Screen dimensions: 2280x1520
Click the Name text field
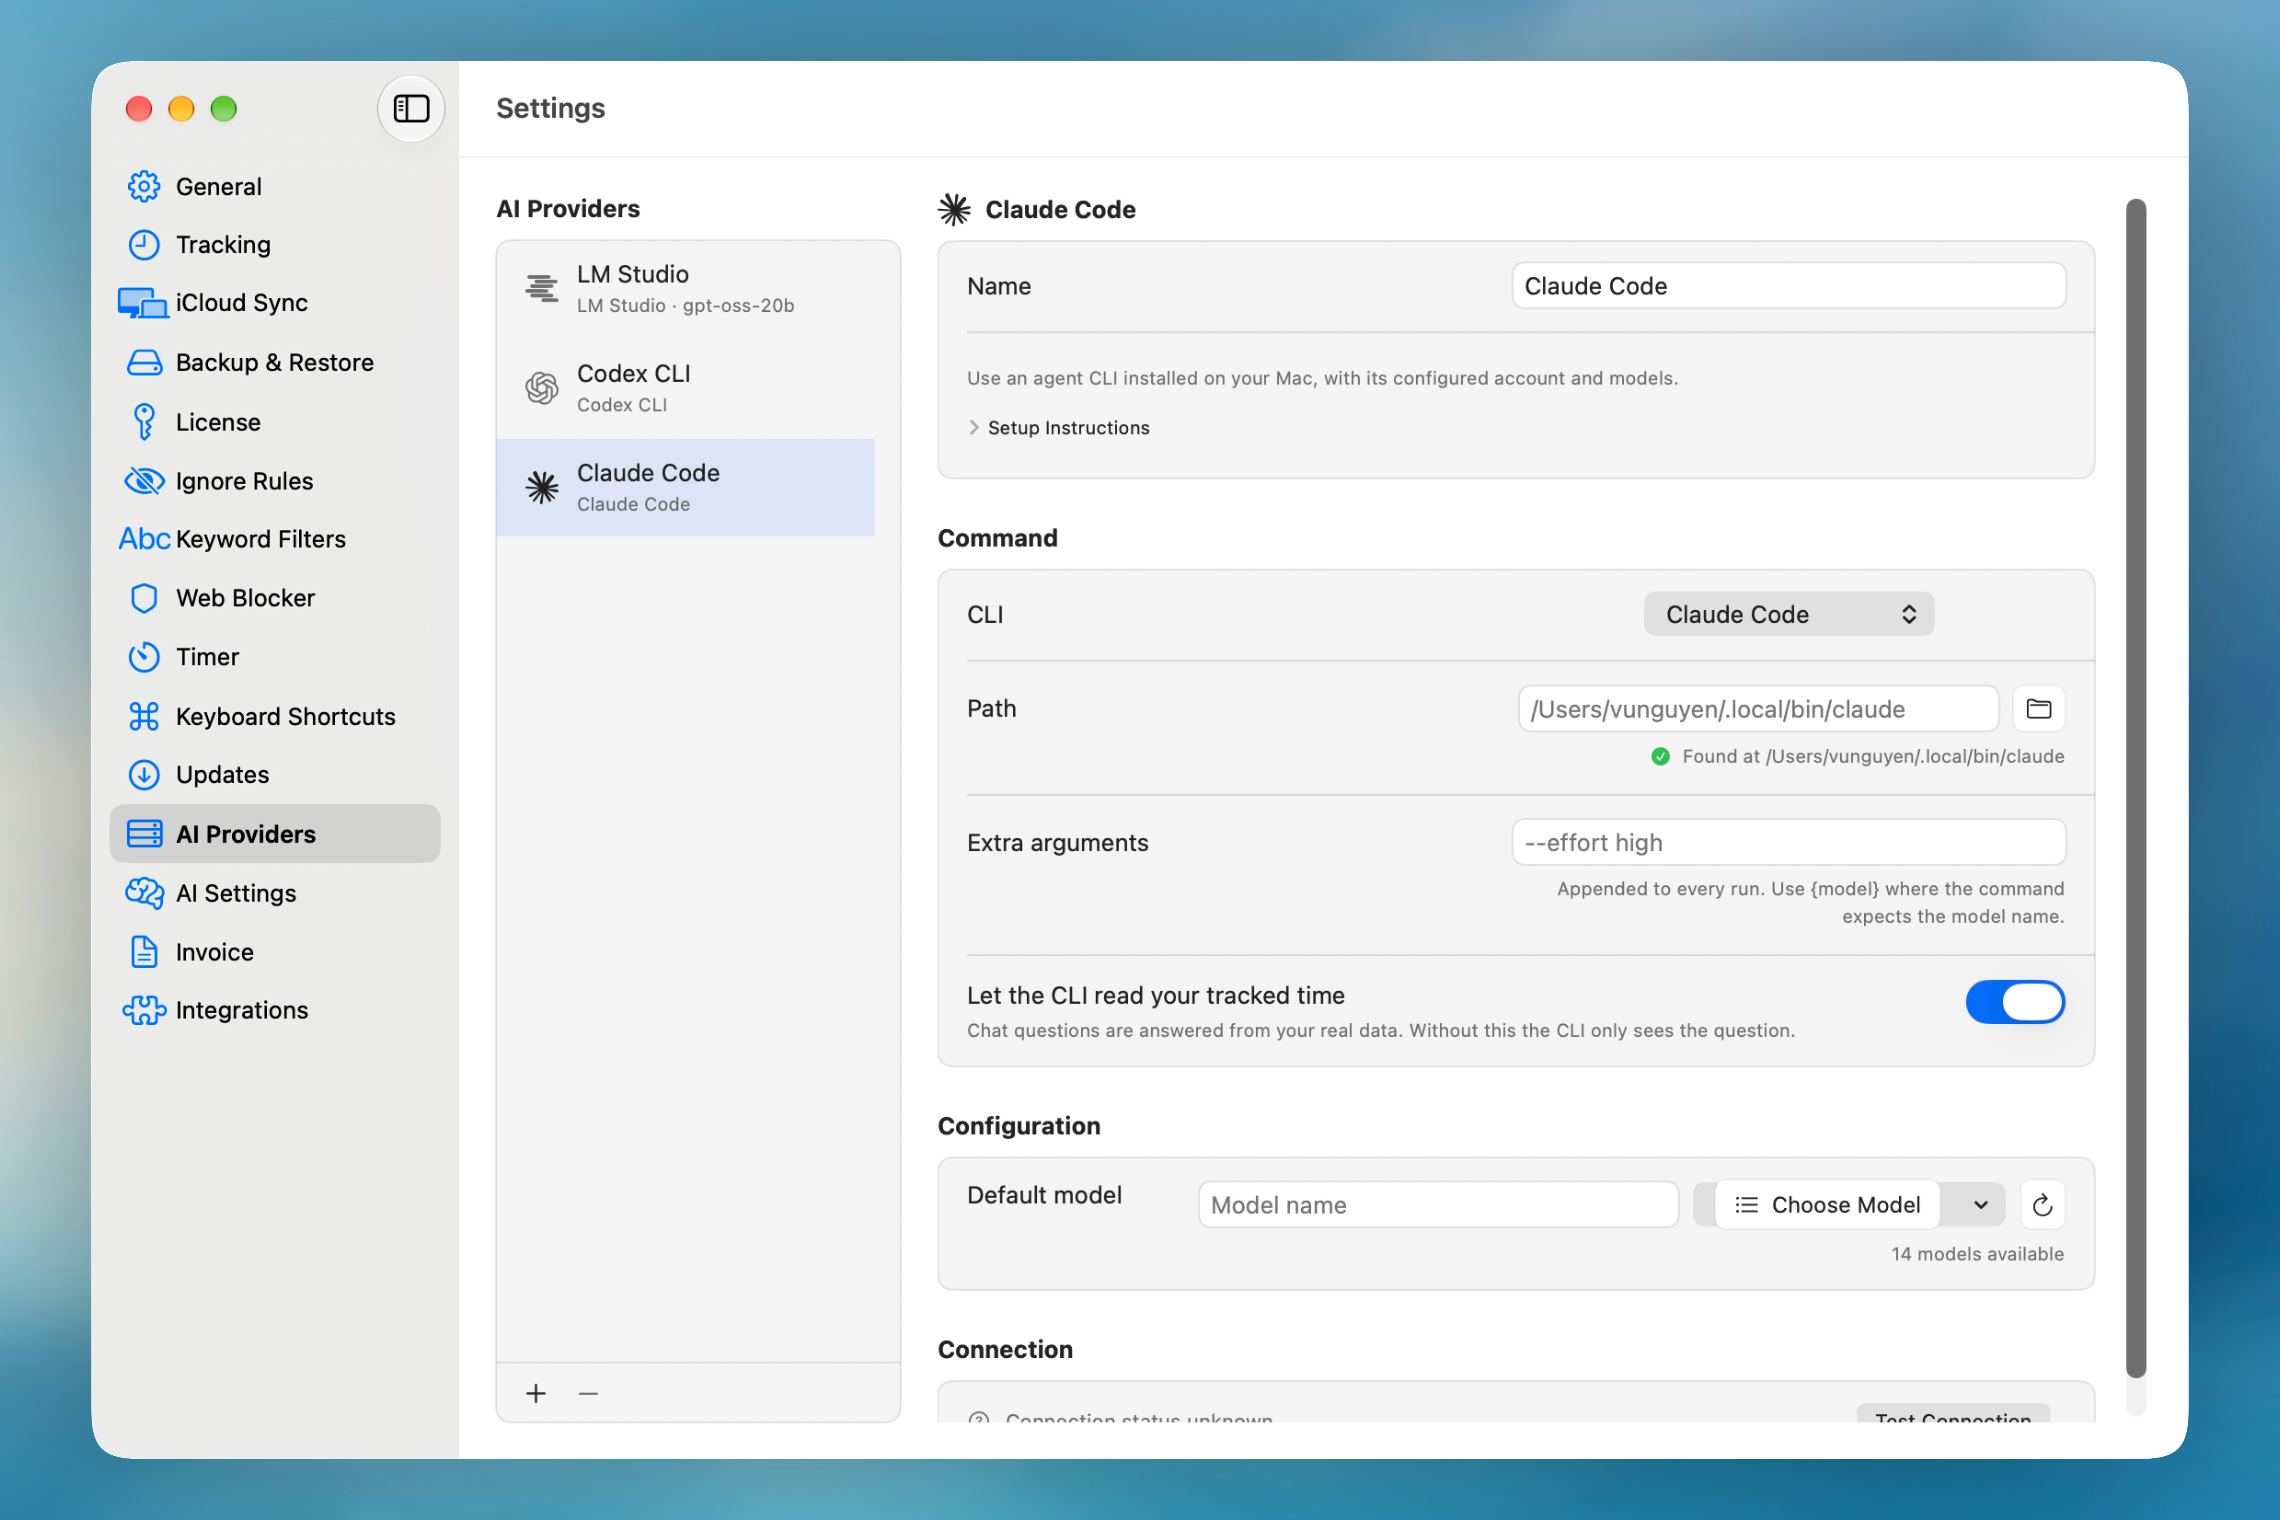pyautogui.click(x=1789, y=286)
